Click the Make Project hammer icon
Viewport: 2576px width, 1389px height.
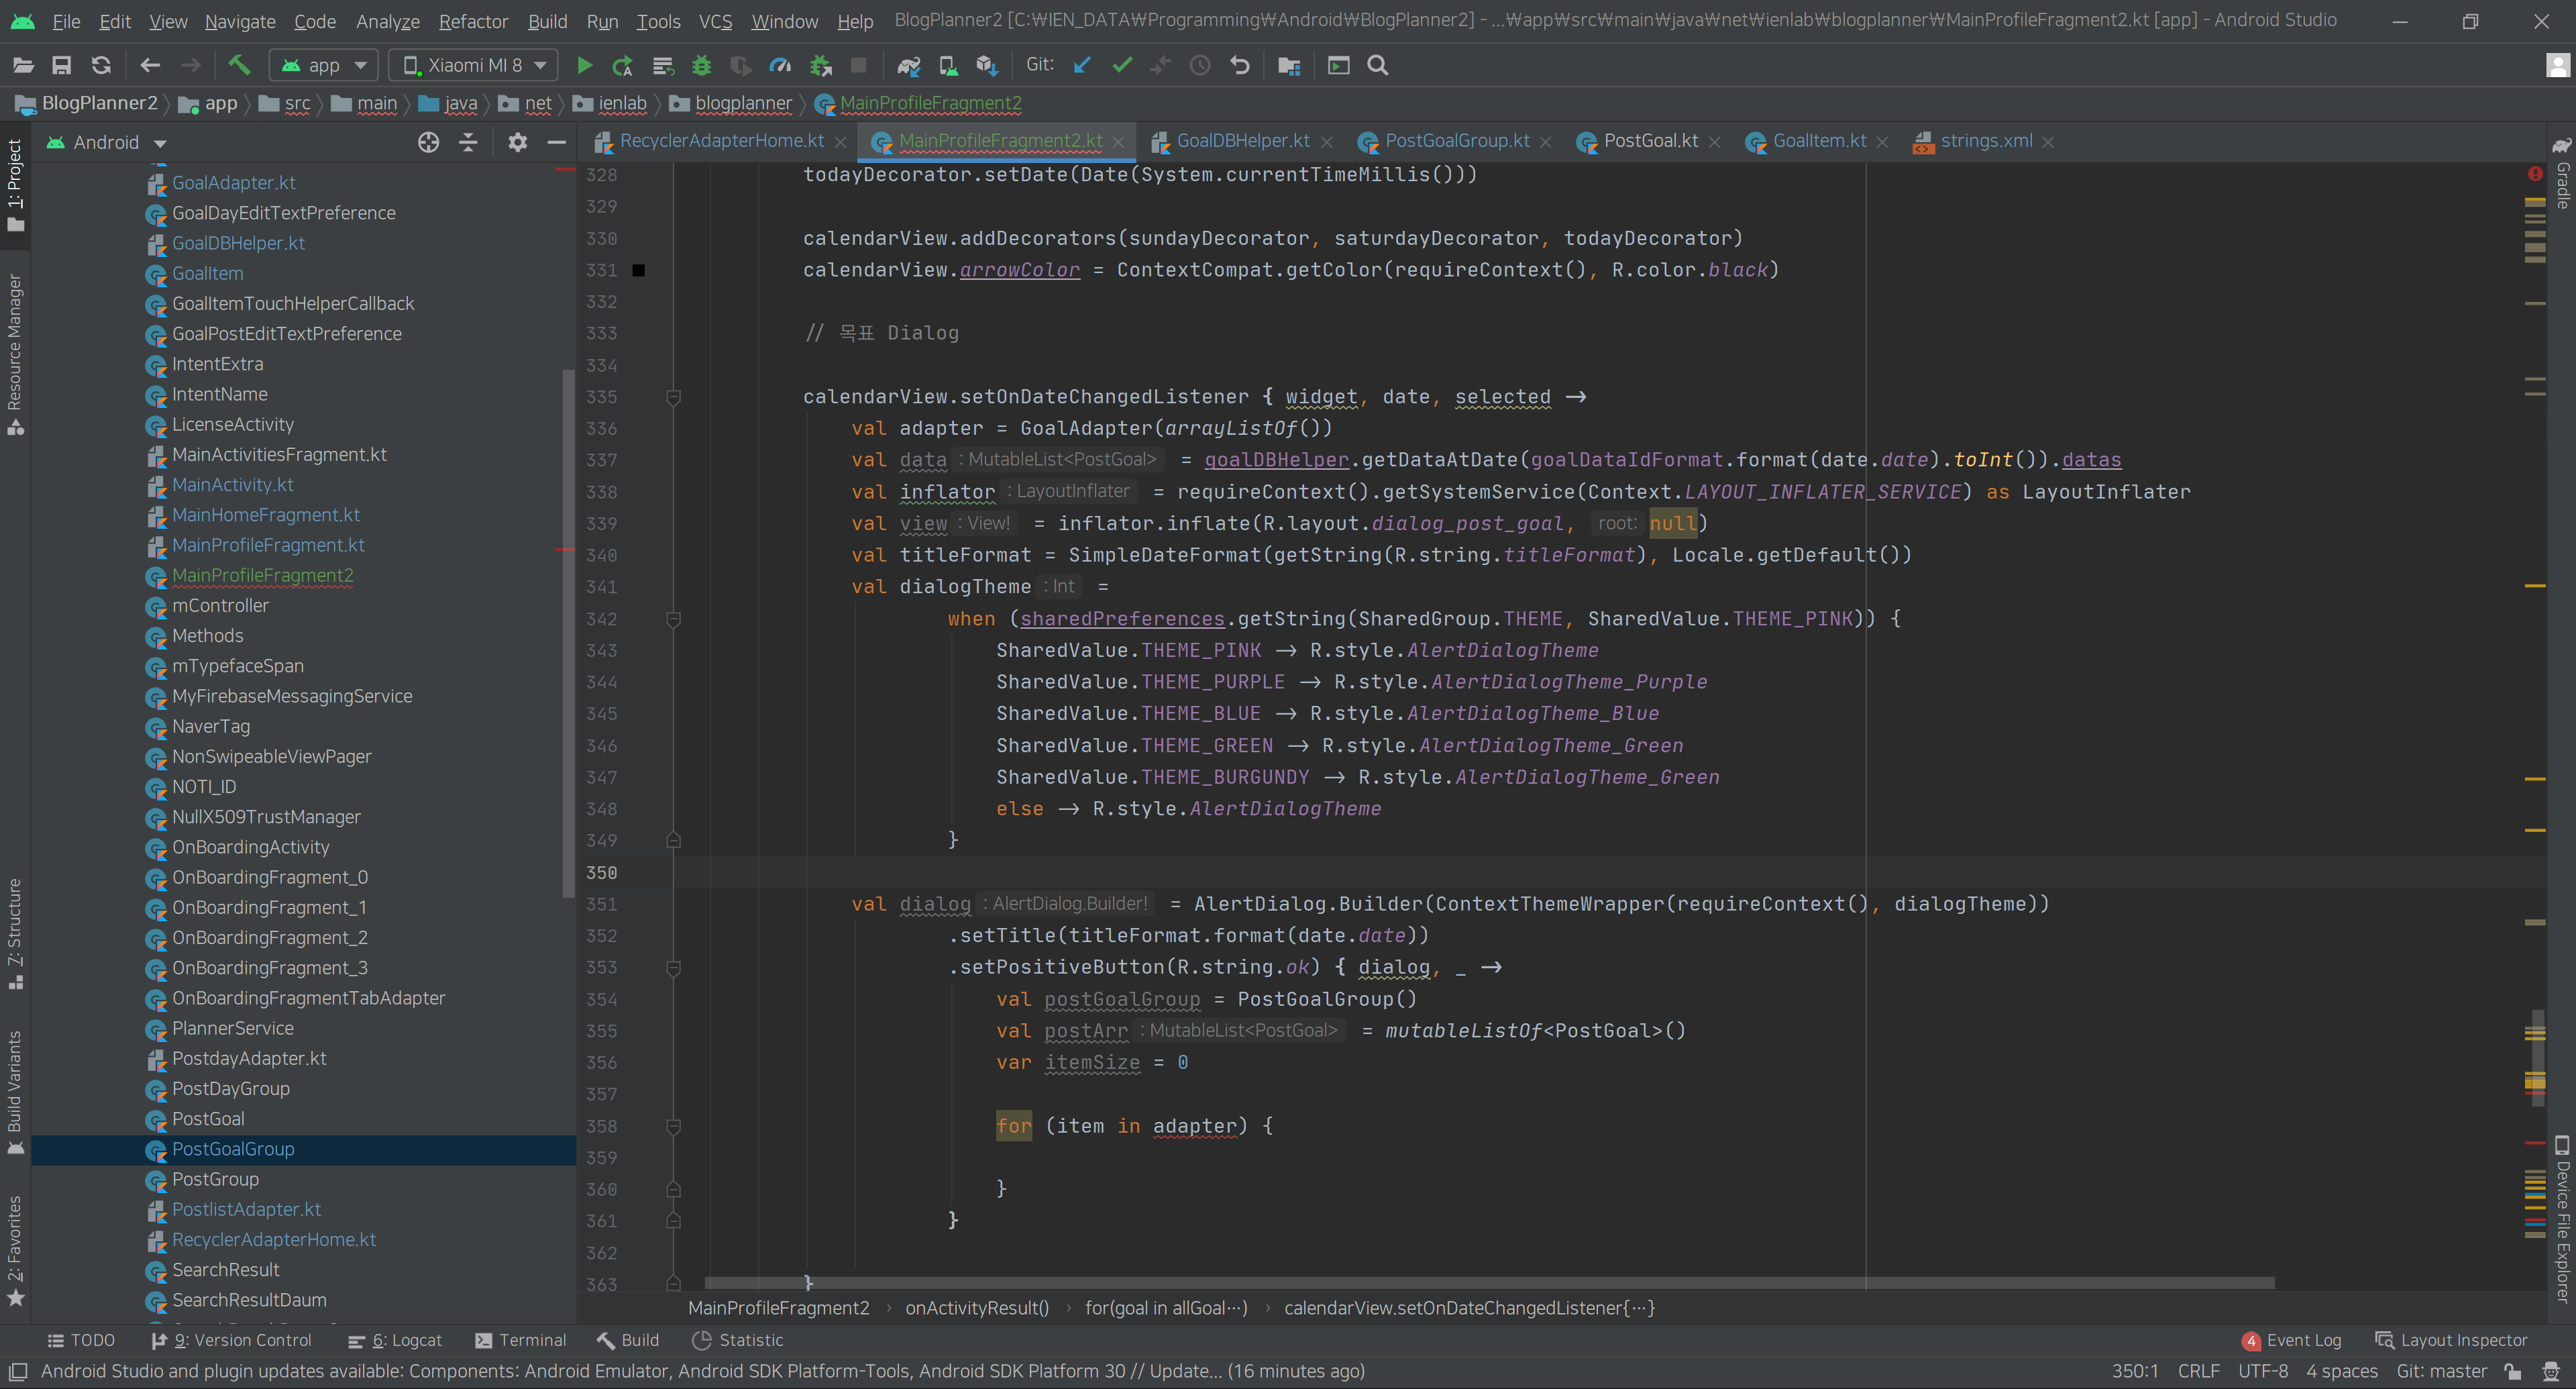pos(239,66)
